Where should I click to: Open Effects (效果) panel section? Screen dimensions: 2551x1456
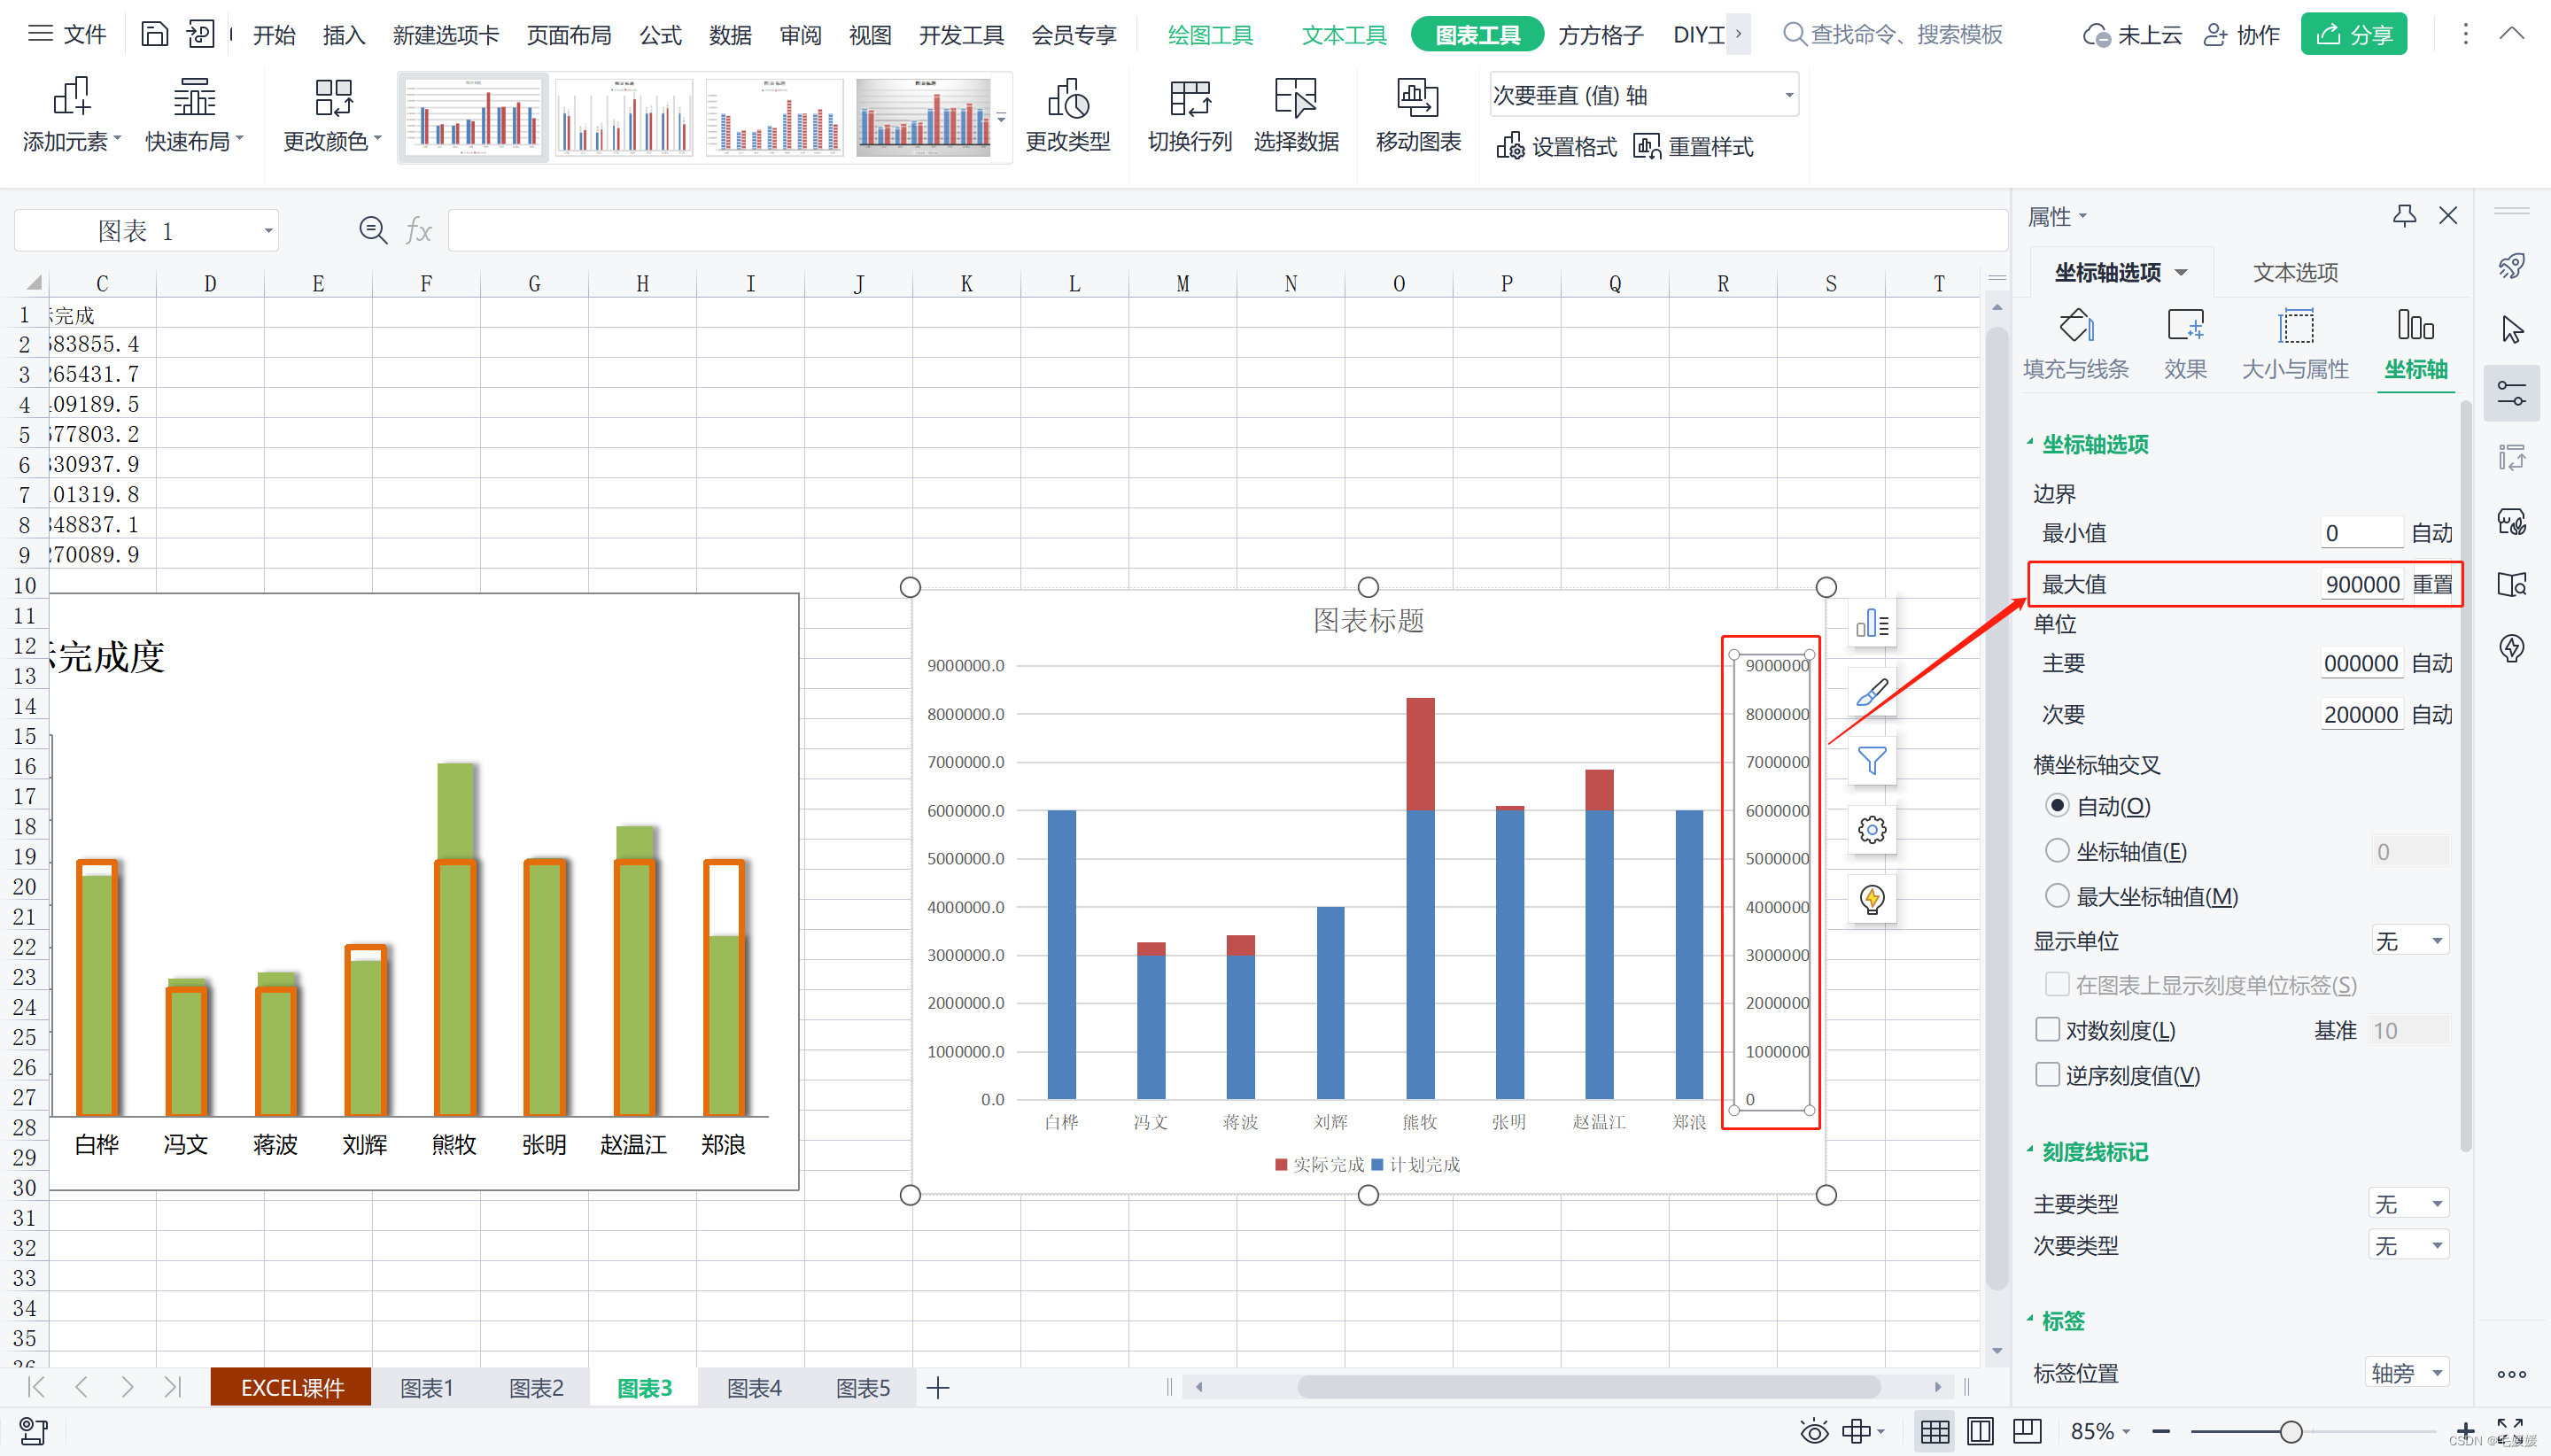(2185, 344)
